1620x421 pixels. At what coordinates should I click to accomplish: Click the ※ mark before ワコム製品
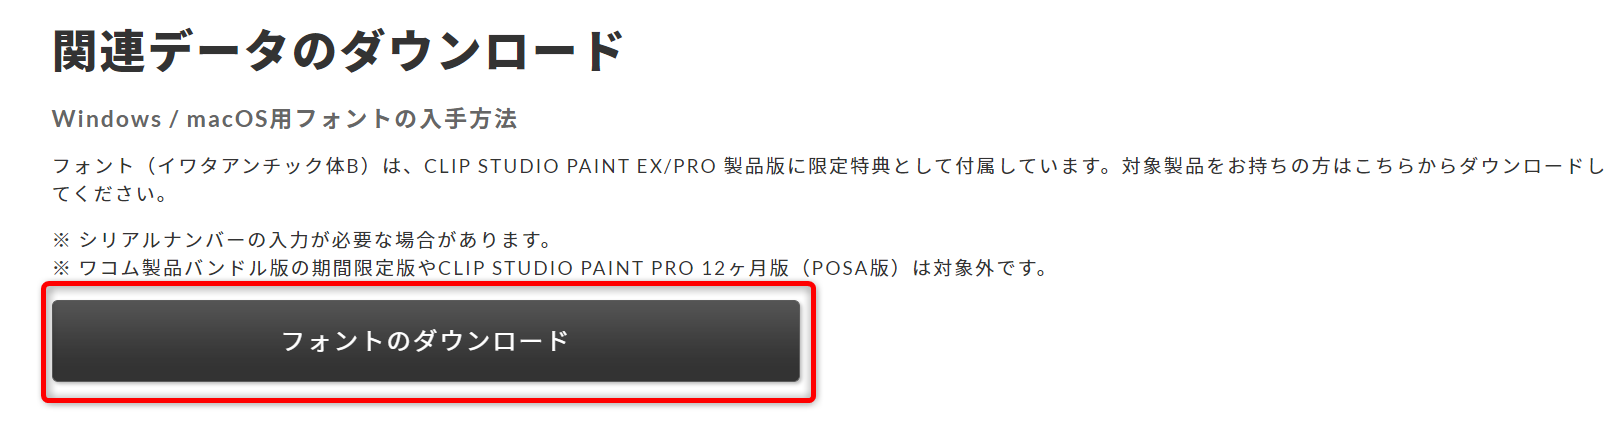(62, 268)
